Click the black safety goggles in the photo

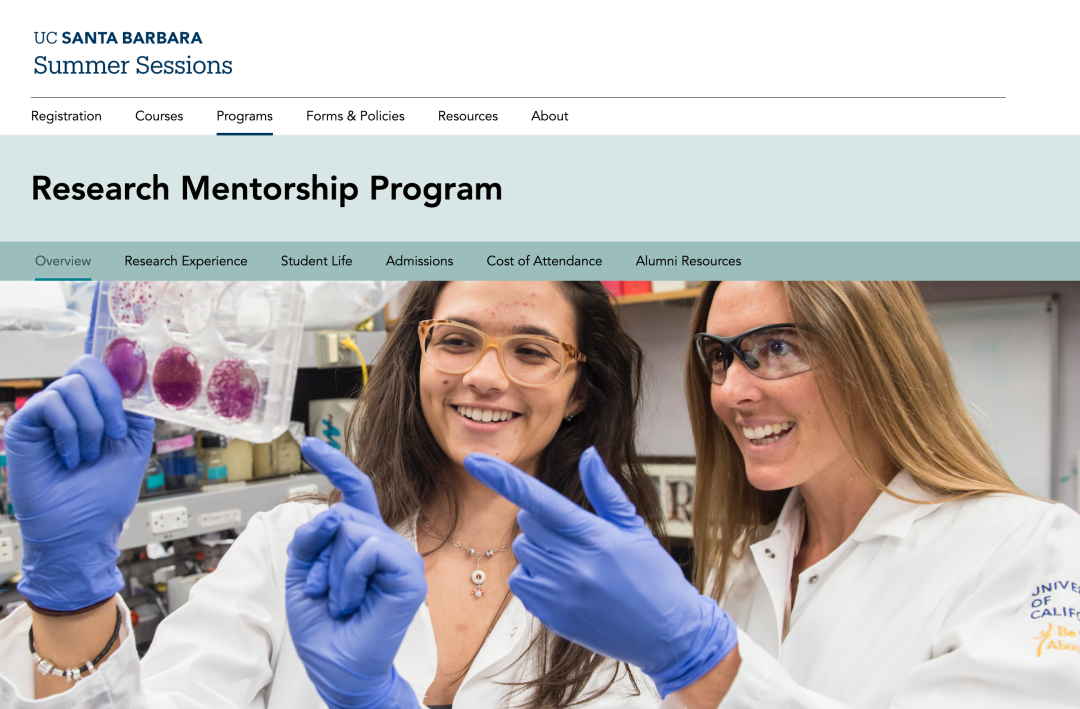tap(757, 351)
